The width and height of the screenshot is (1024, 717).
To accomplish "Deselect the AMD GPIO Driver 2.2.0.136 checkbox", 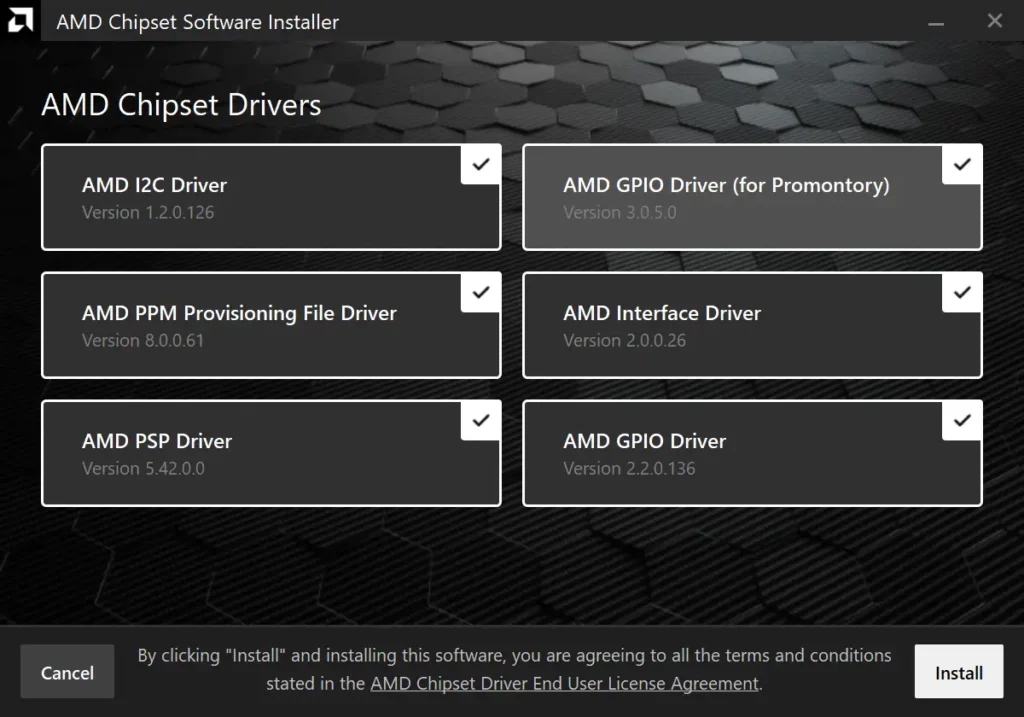I will [962, 421].
